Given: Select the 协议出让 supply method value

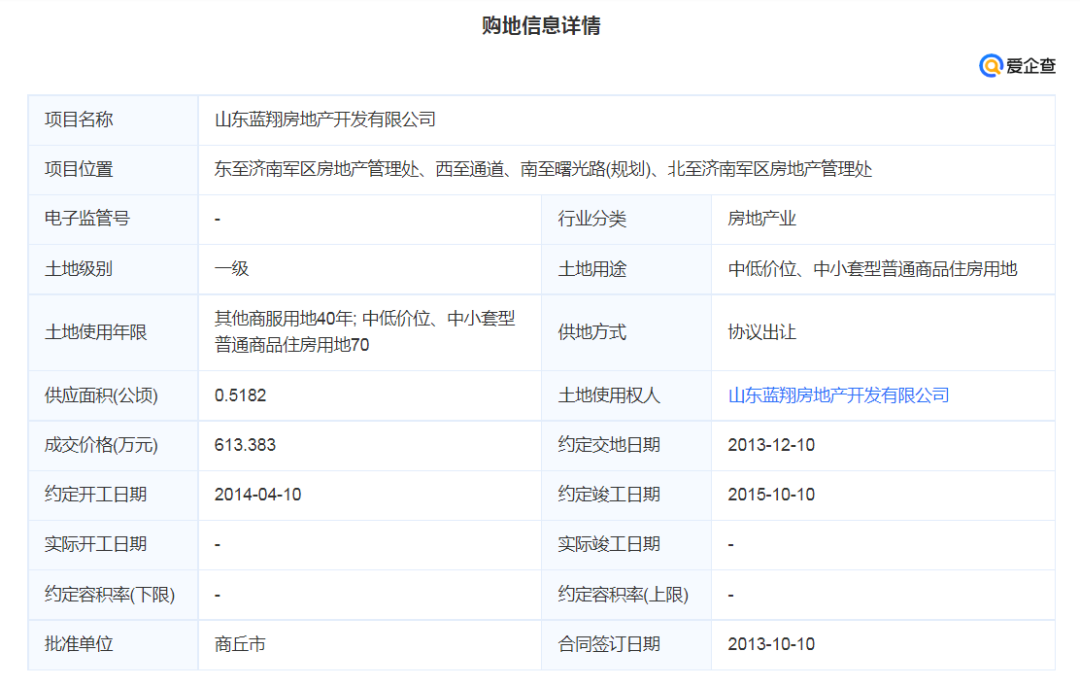Looking at the screenshot, I should click(x=761, y=332).
